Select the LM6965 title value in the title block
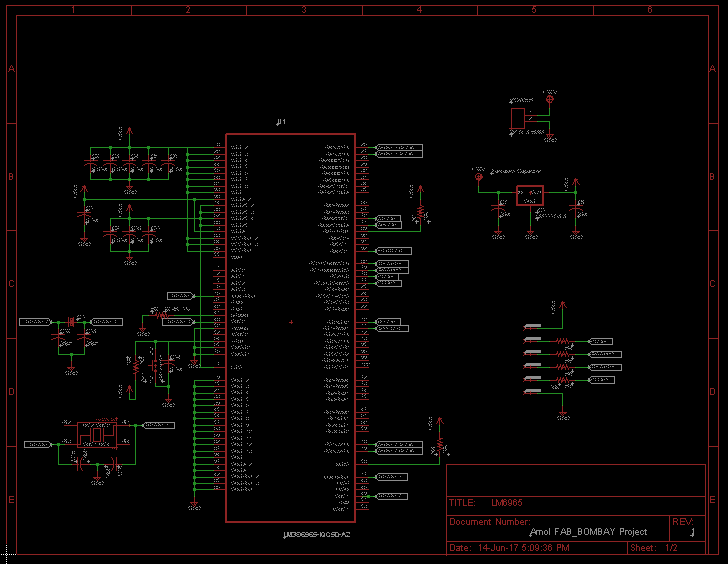The width and height of the screenshot is (728, 564). pyautogui.click(x=507, y=503)
